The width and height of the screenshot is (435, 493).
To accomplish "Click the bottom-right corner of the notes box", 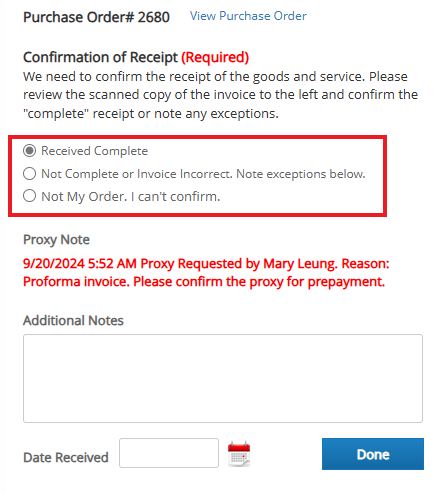I will pos(419,419).
